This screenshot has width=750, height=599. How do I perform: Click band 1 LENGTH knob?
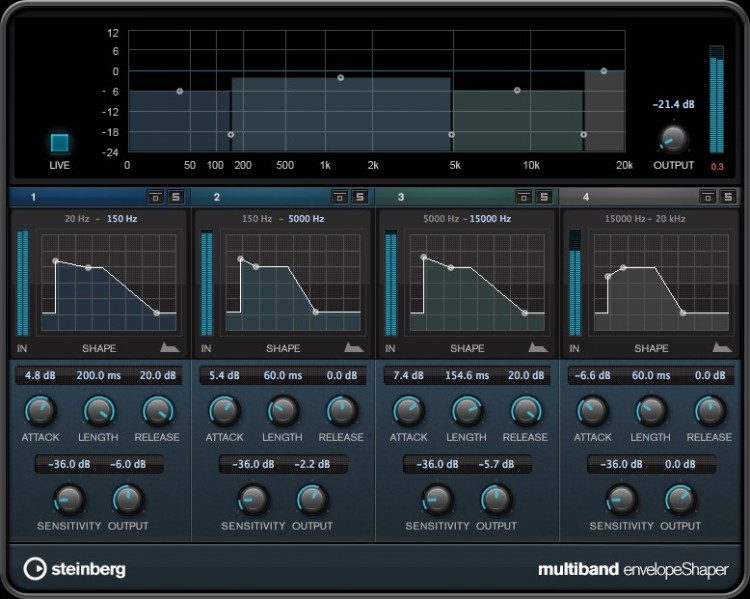tap(99, 411)
